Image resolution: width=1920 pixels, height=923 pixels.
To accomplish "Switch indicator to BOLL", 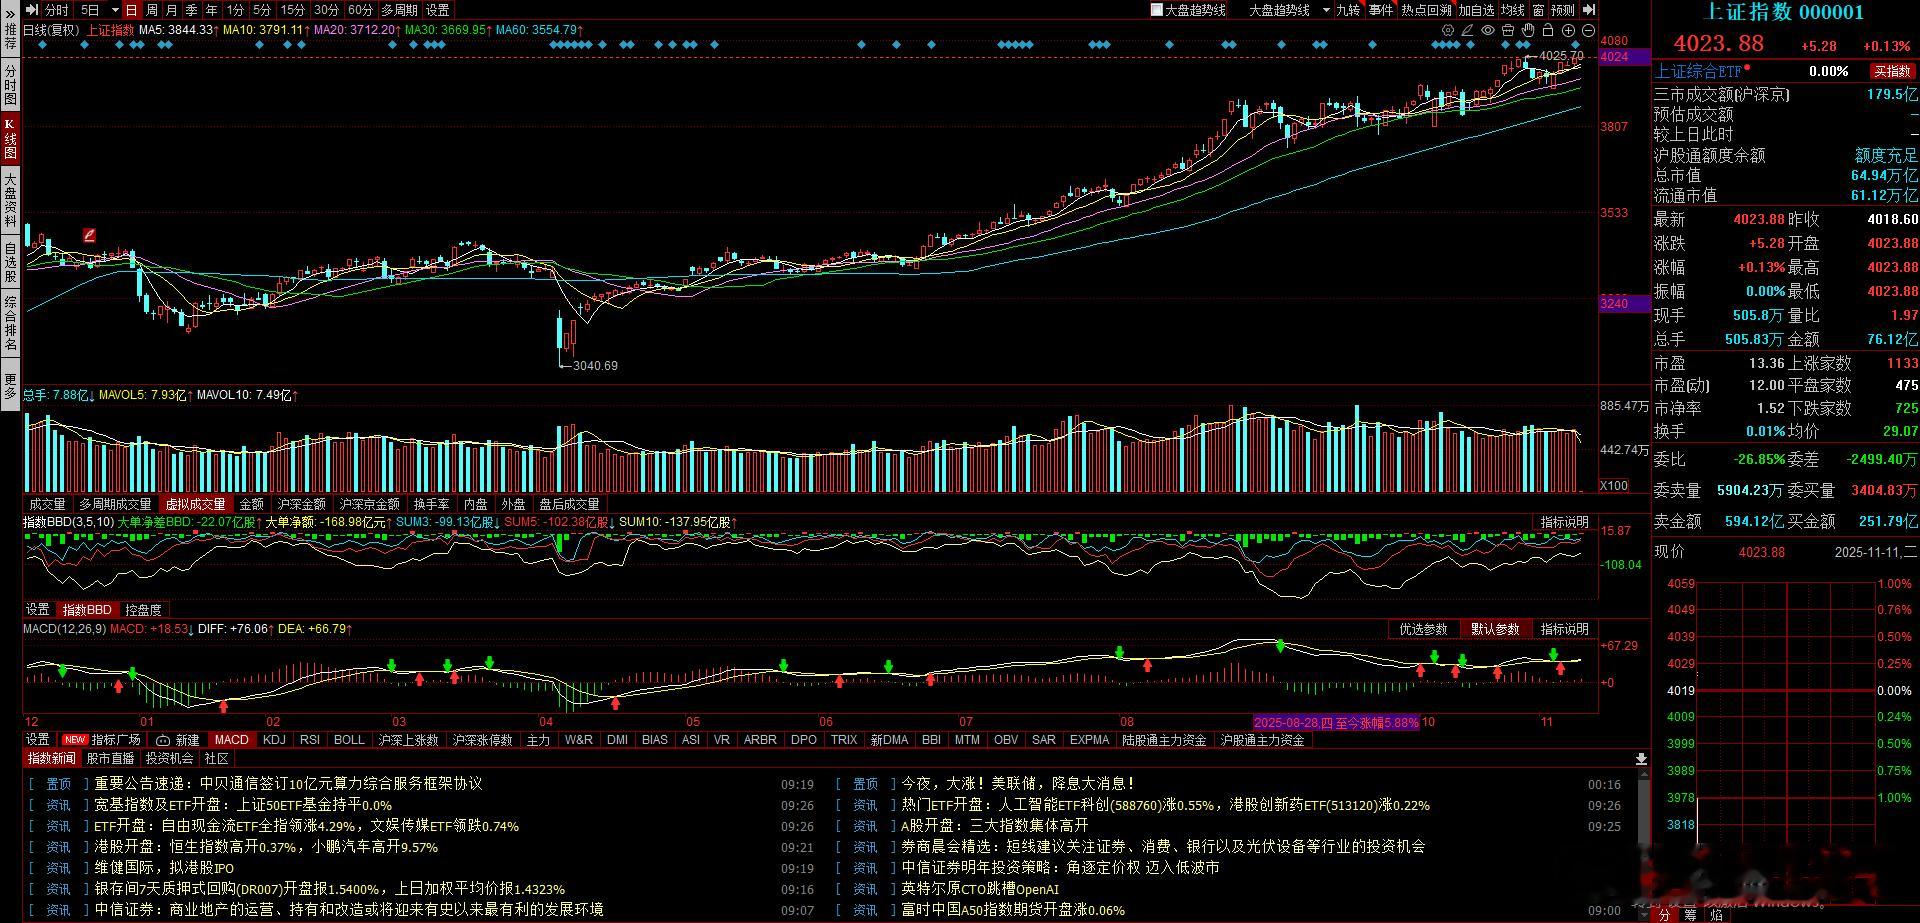I will tap(349, 740).
